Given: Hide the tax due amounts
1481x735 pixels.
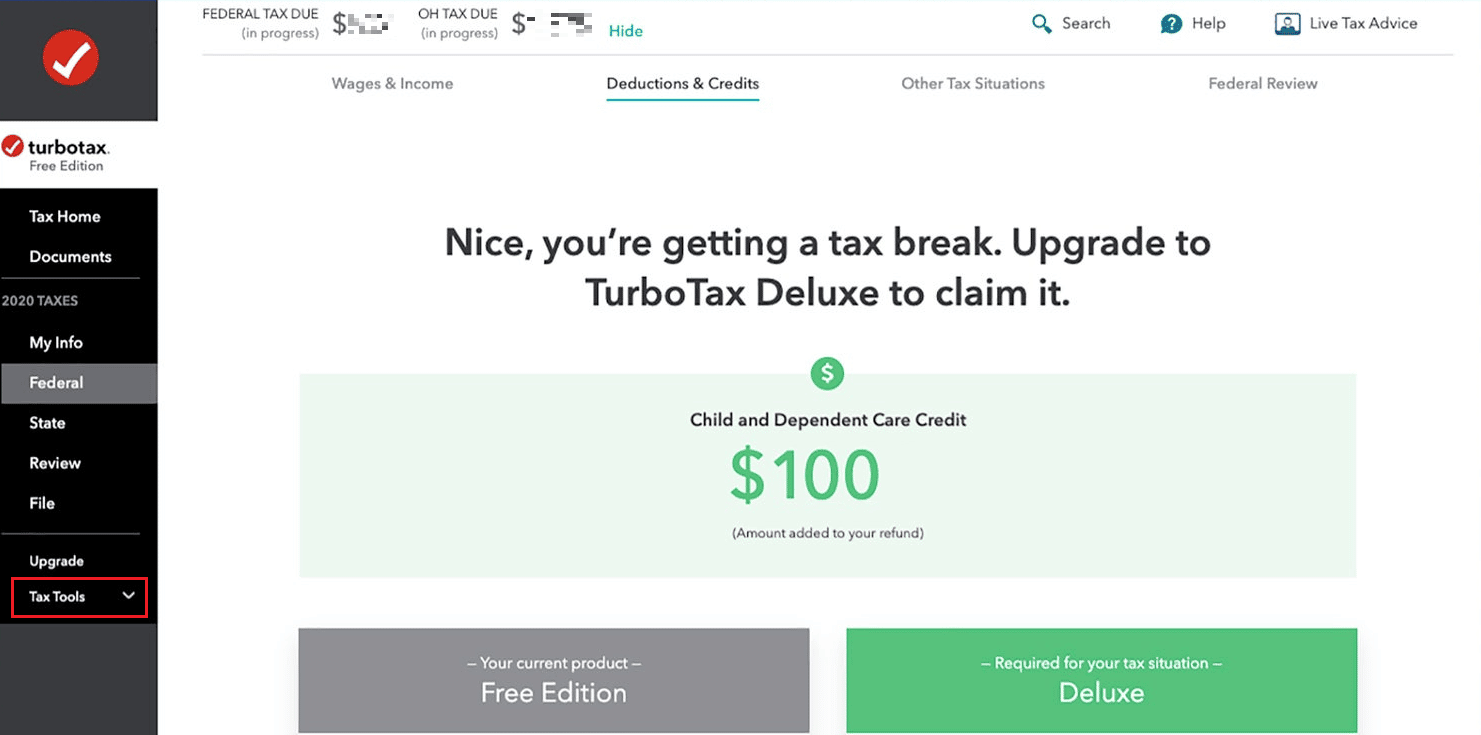Looking at the screenshot, I should point(626,31).
